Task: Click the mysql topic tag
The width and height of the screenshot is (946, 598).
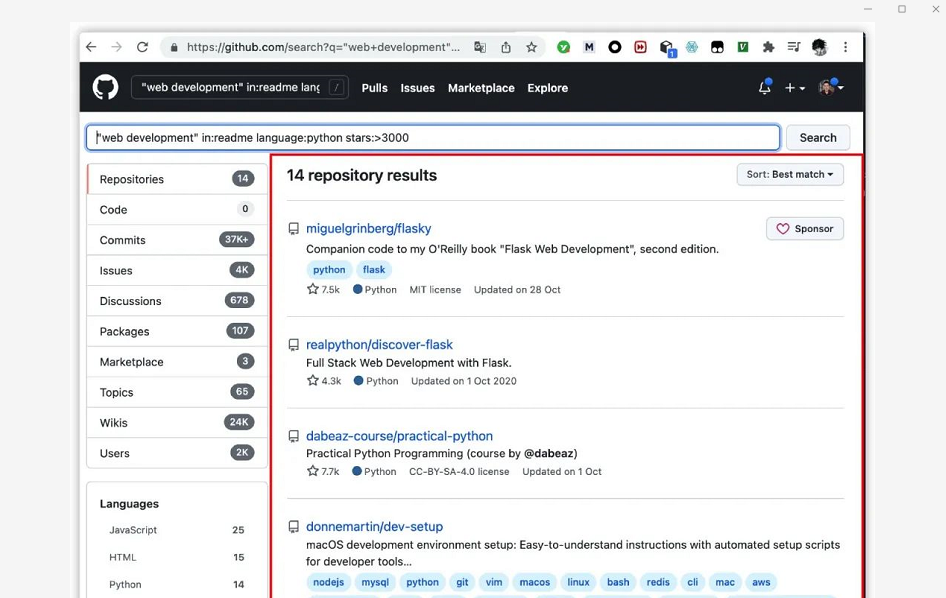Action: click(375, 582)
